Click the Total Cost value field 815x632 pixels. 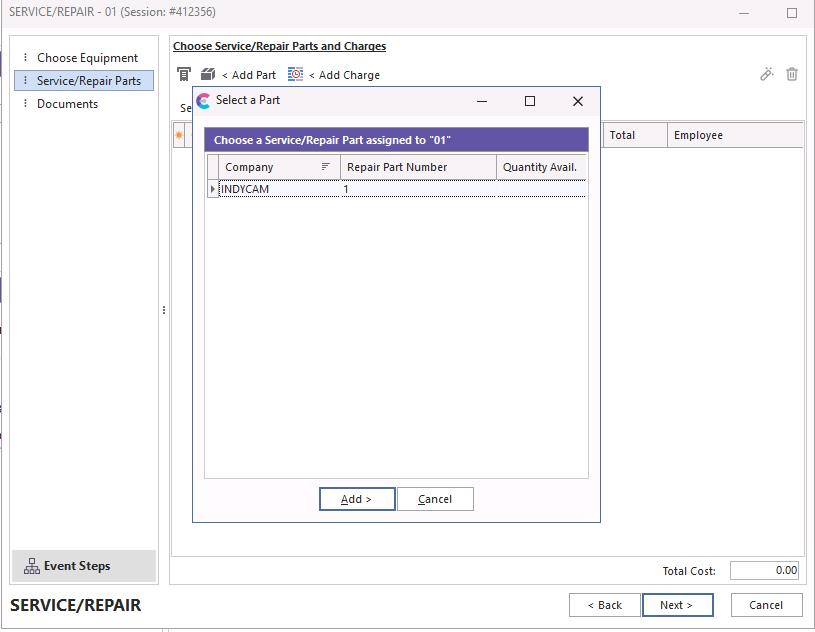(x=765, y=571)
